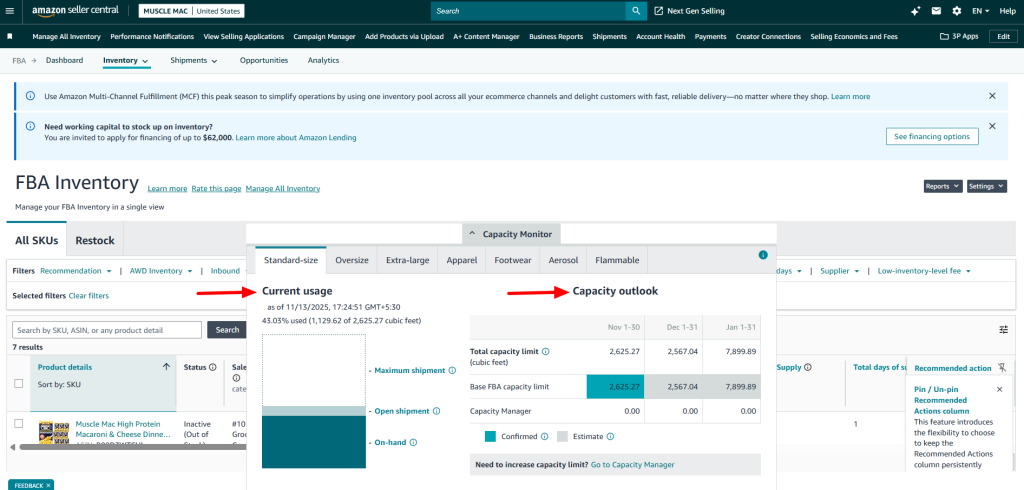Open the settings gear icon
1024x490 pixels.
957,11
